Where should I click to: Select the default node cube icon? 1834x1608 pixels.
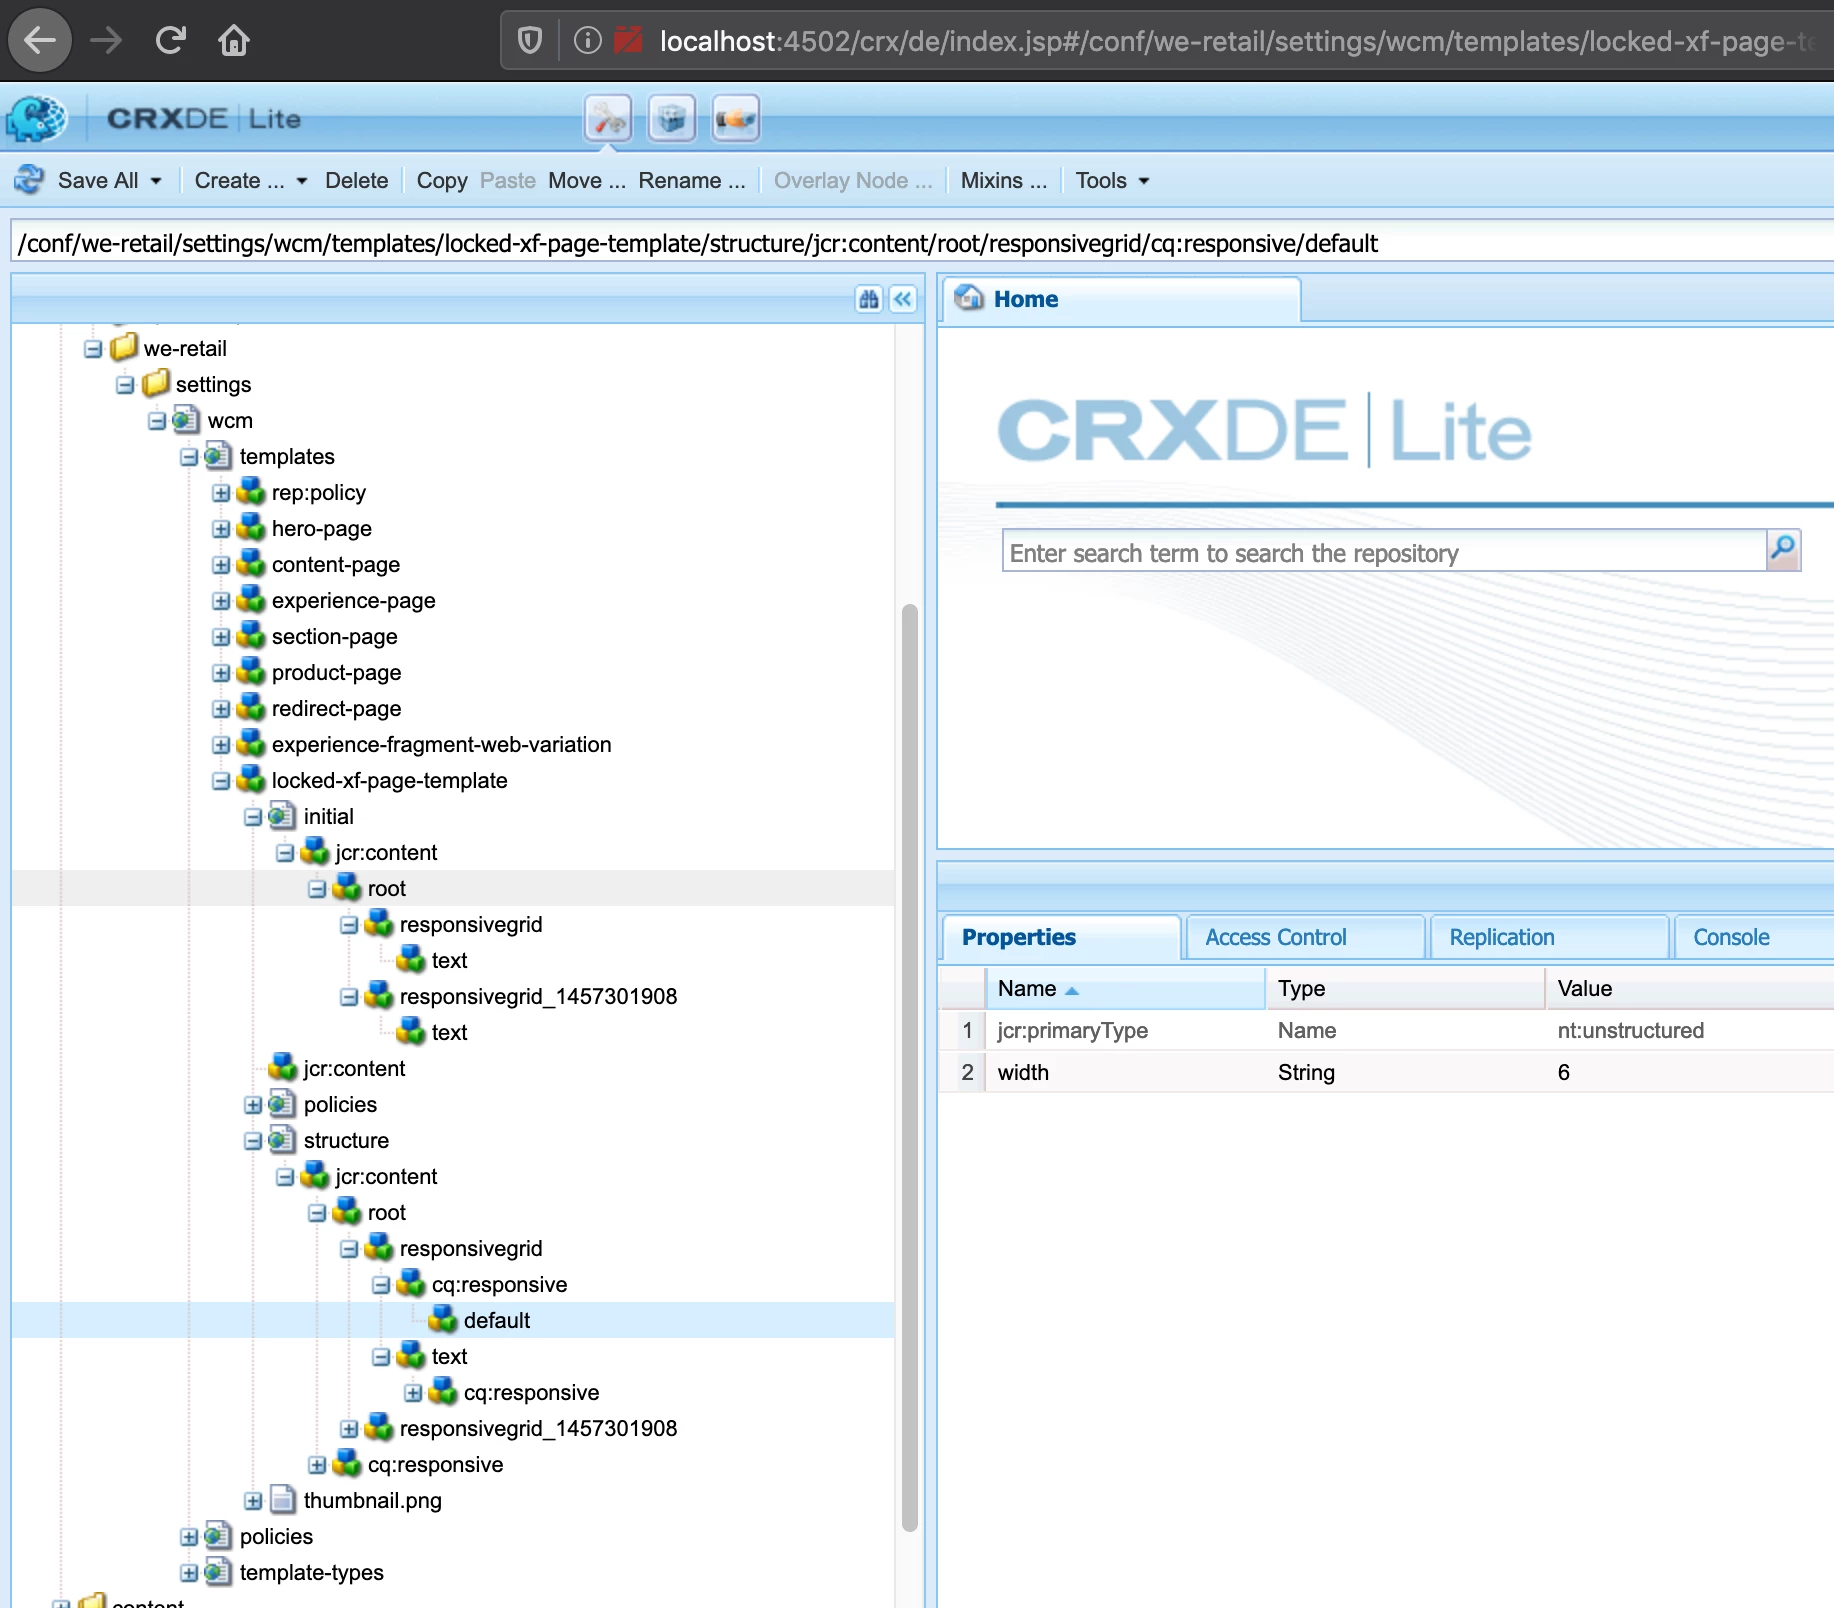coord(442,1319)
